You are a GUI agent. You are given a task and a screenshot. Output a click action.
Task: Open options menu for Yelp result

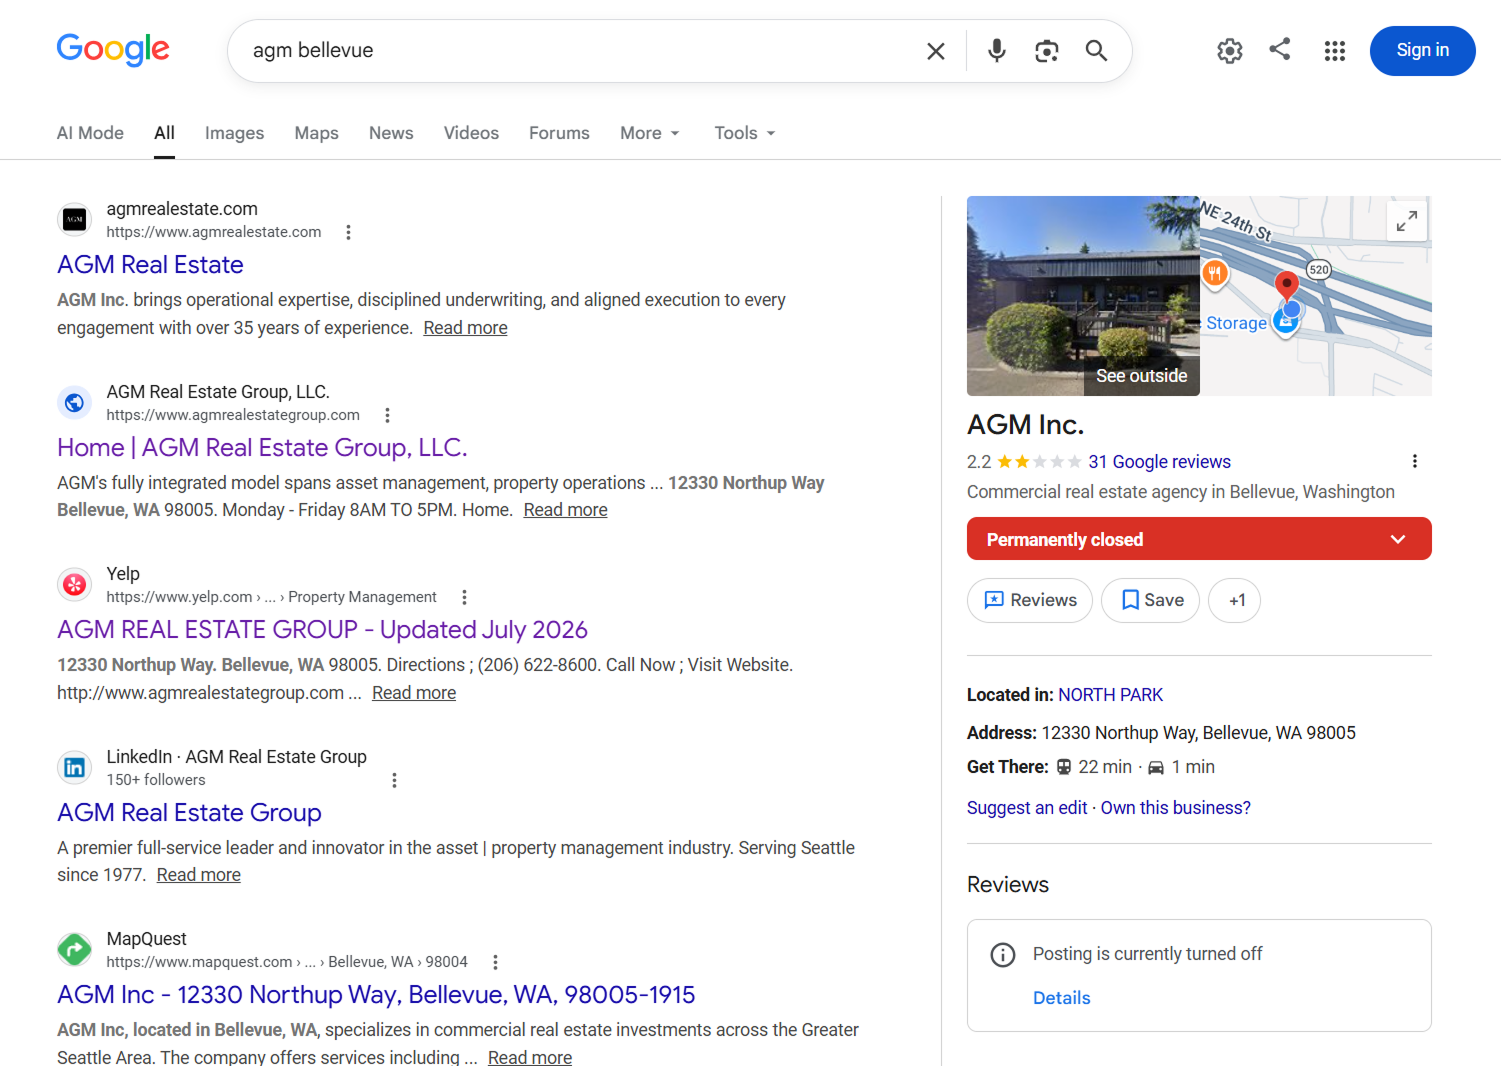[x=464, y=597]
